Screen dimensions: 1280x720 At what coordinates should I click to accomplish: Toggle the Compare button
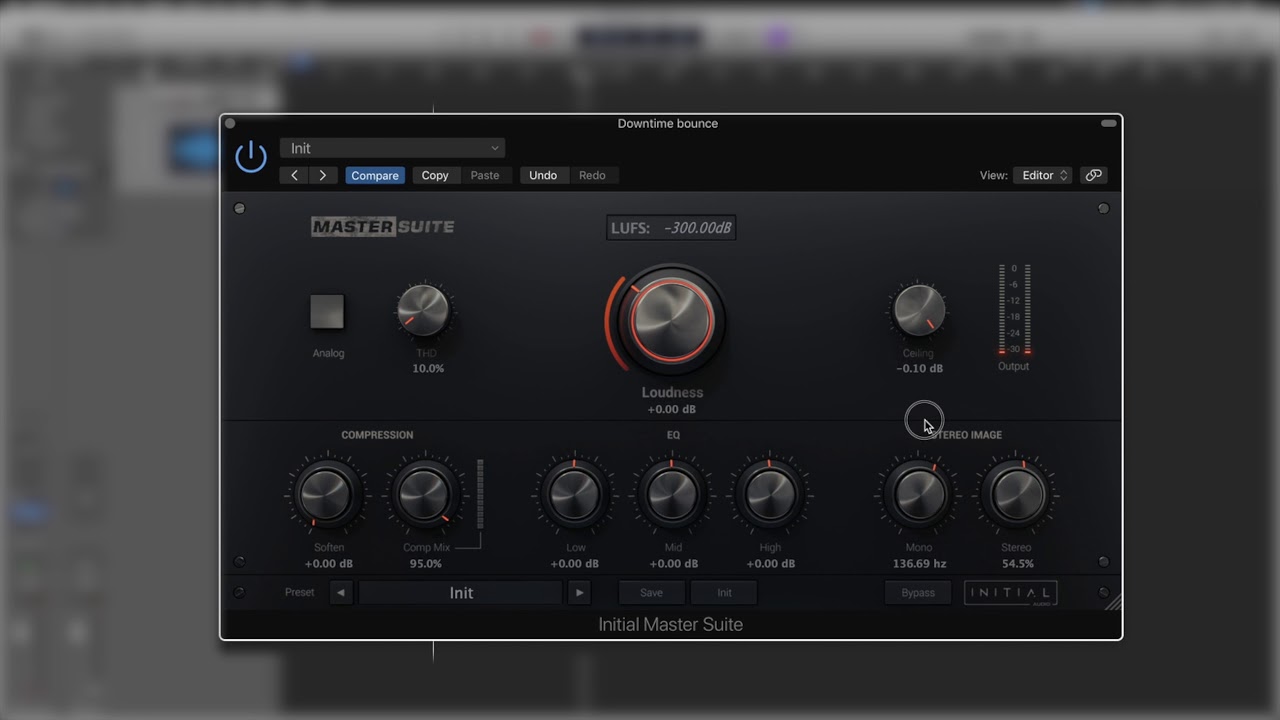tap(375, 175)
